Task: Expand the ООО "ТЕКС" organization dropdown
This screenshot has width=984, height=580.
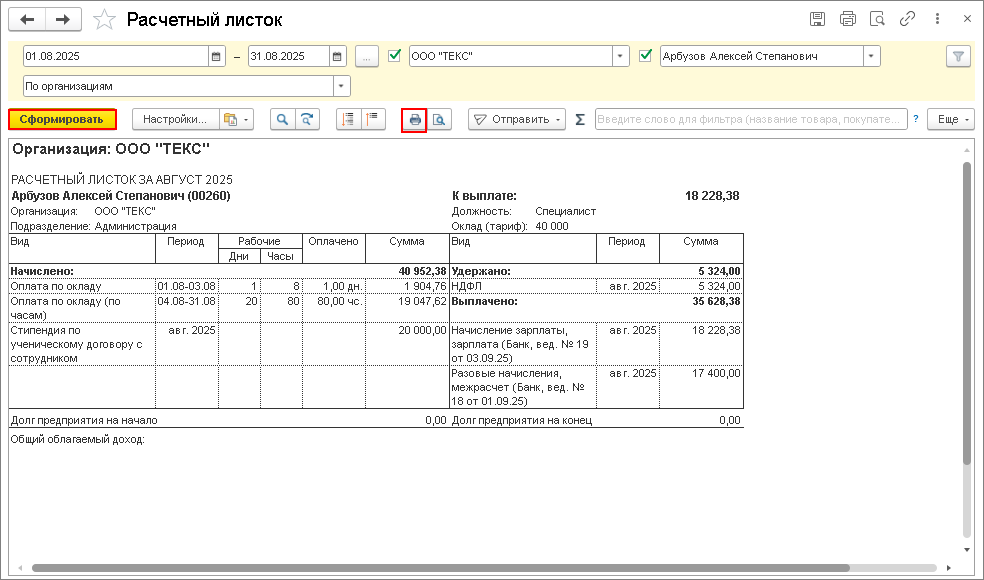Action: [620, 56]
